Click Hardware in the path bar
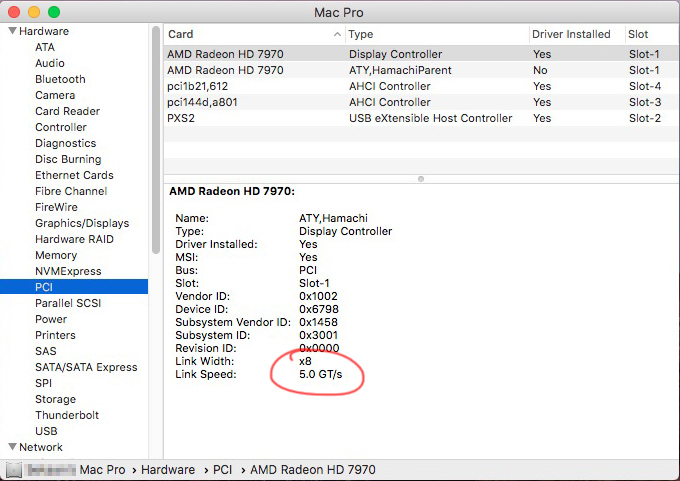The width and height of the screenshot is (680, 481). tap(168, 470)
